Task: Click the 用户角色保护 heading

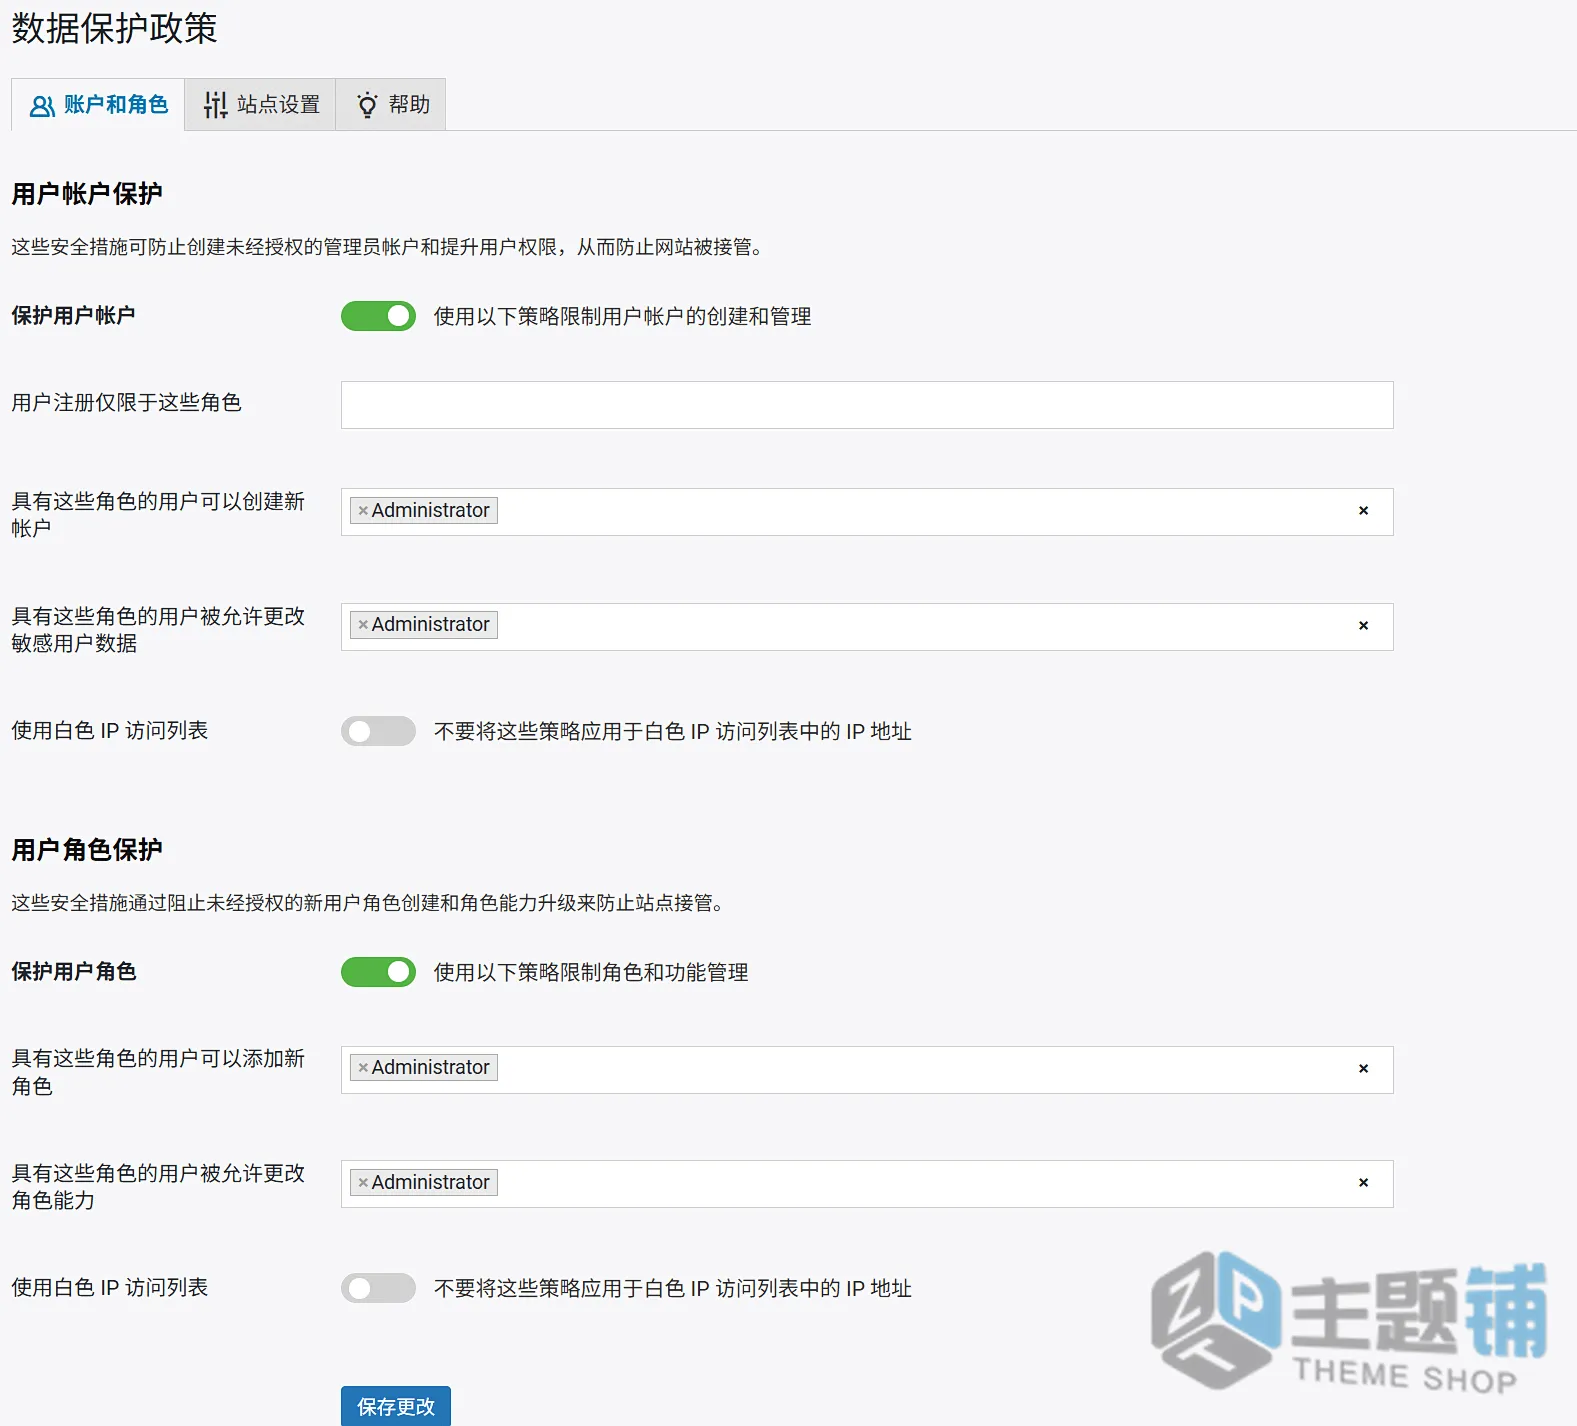Action: point(87,850)
